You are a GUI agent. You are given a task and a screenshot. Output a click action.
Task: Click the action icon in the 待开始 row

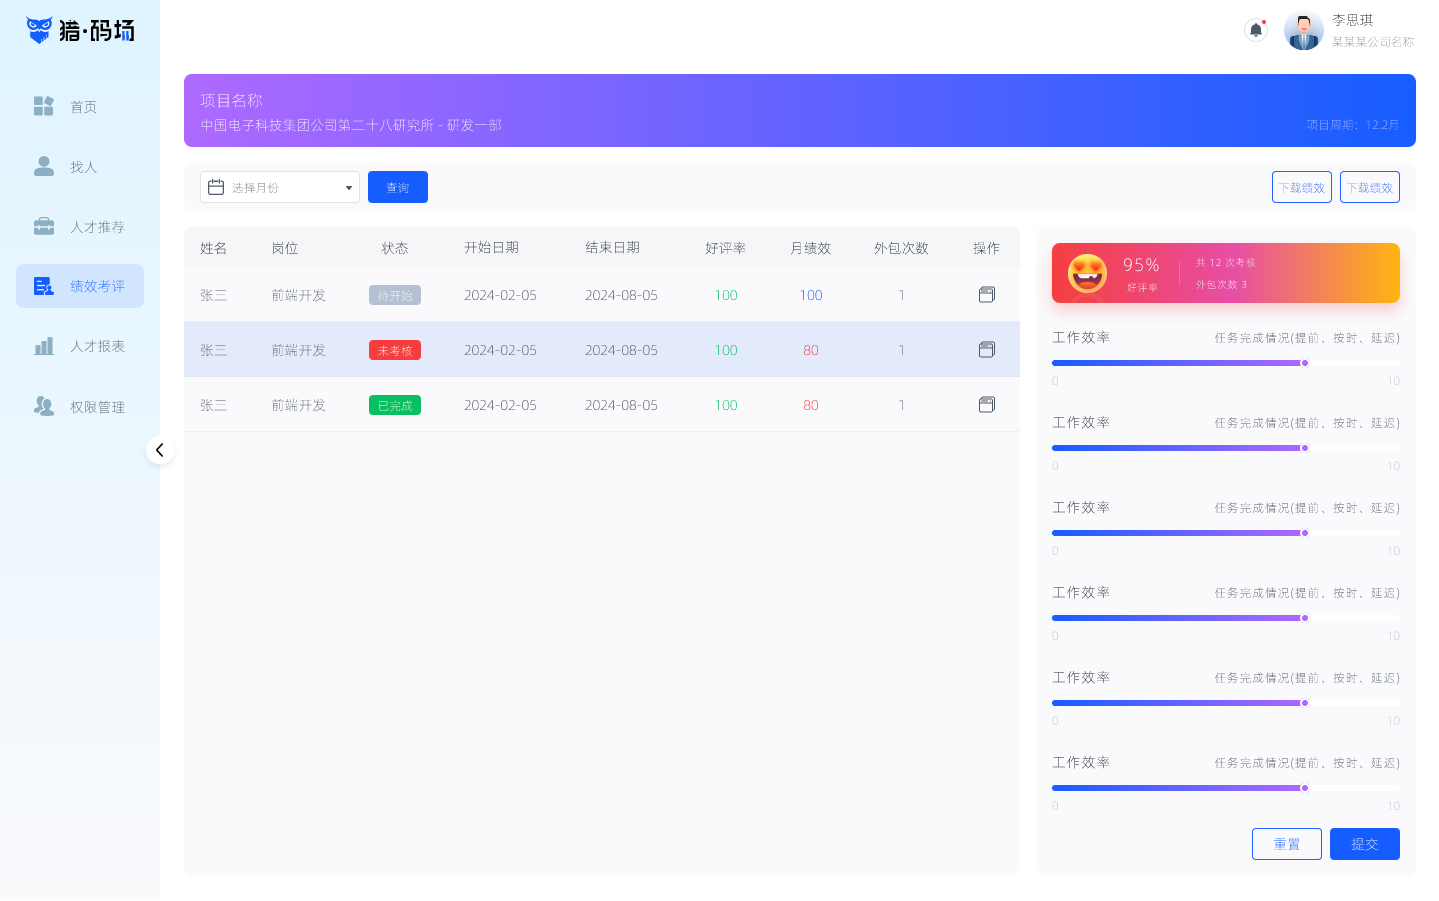tap(986, 295)
